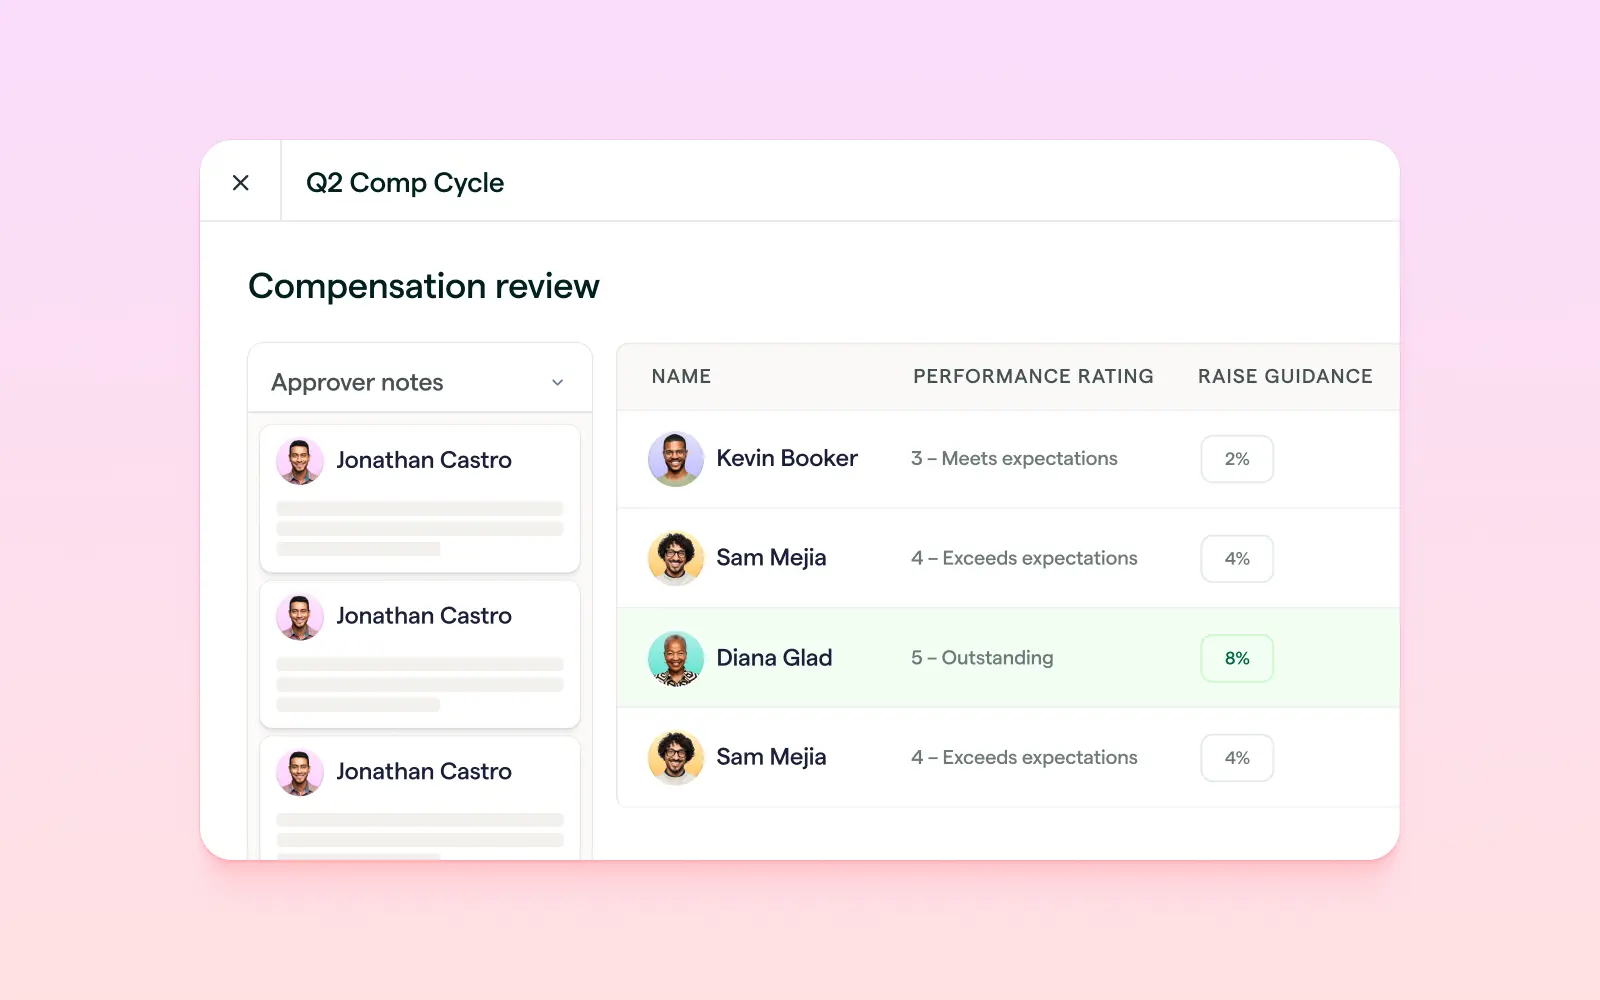Click the 8% raise guidance indicator

(1237, 658)
